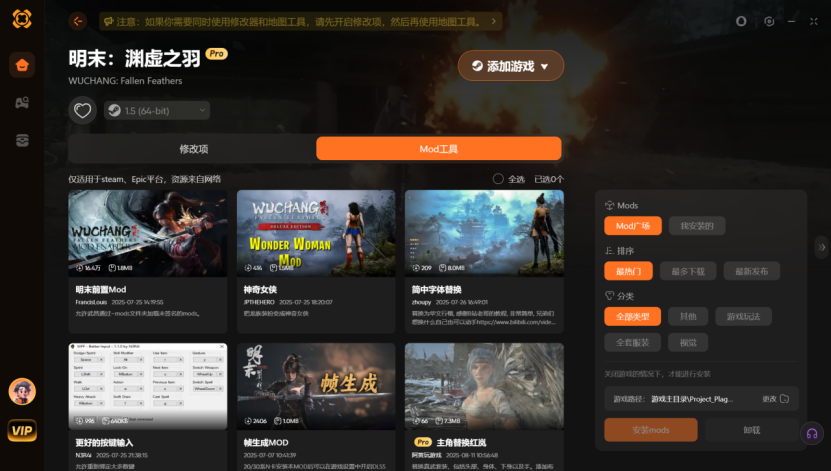The height and width of the screenshot is (471, 831).
Task: Open the 添加游戏 dropdown button
Action: (511, 66)
